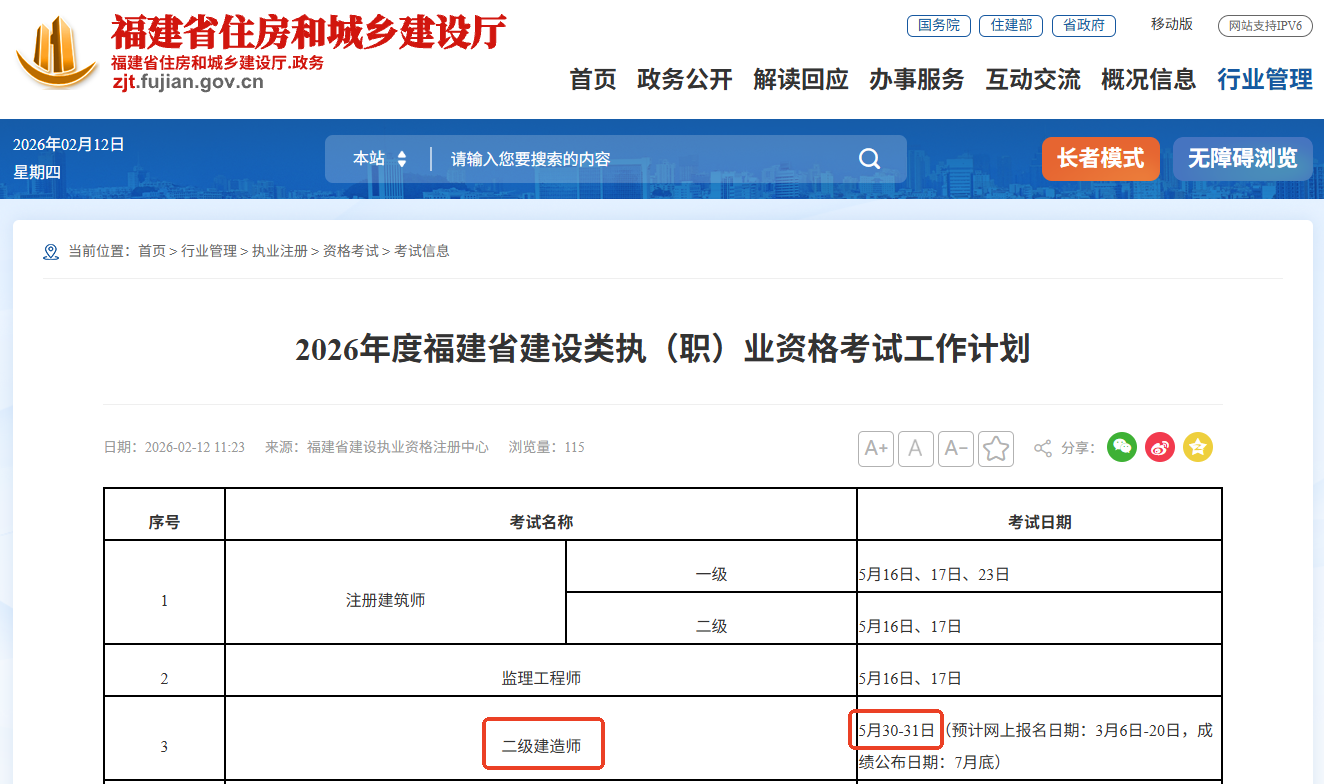Turn on 无障碍浏览 accessible browsing
Screen dimensions: 1324x784
pyautogui.click(x=1242, y=158)
